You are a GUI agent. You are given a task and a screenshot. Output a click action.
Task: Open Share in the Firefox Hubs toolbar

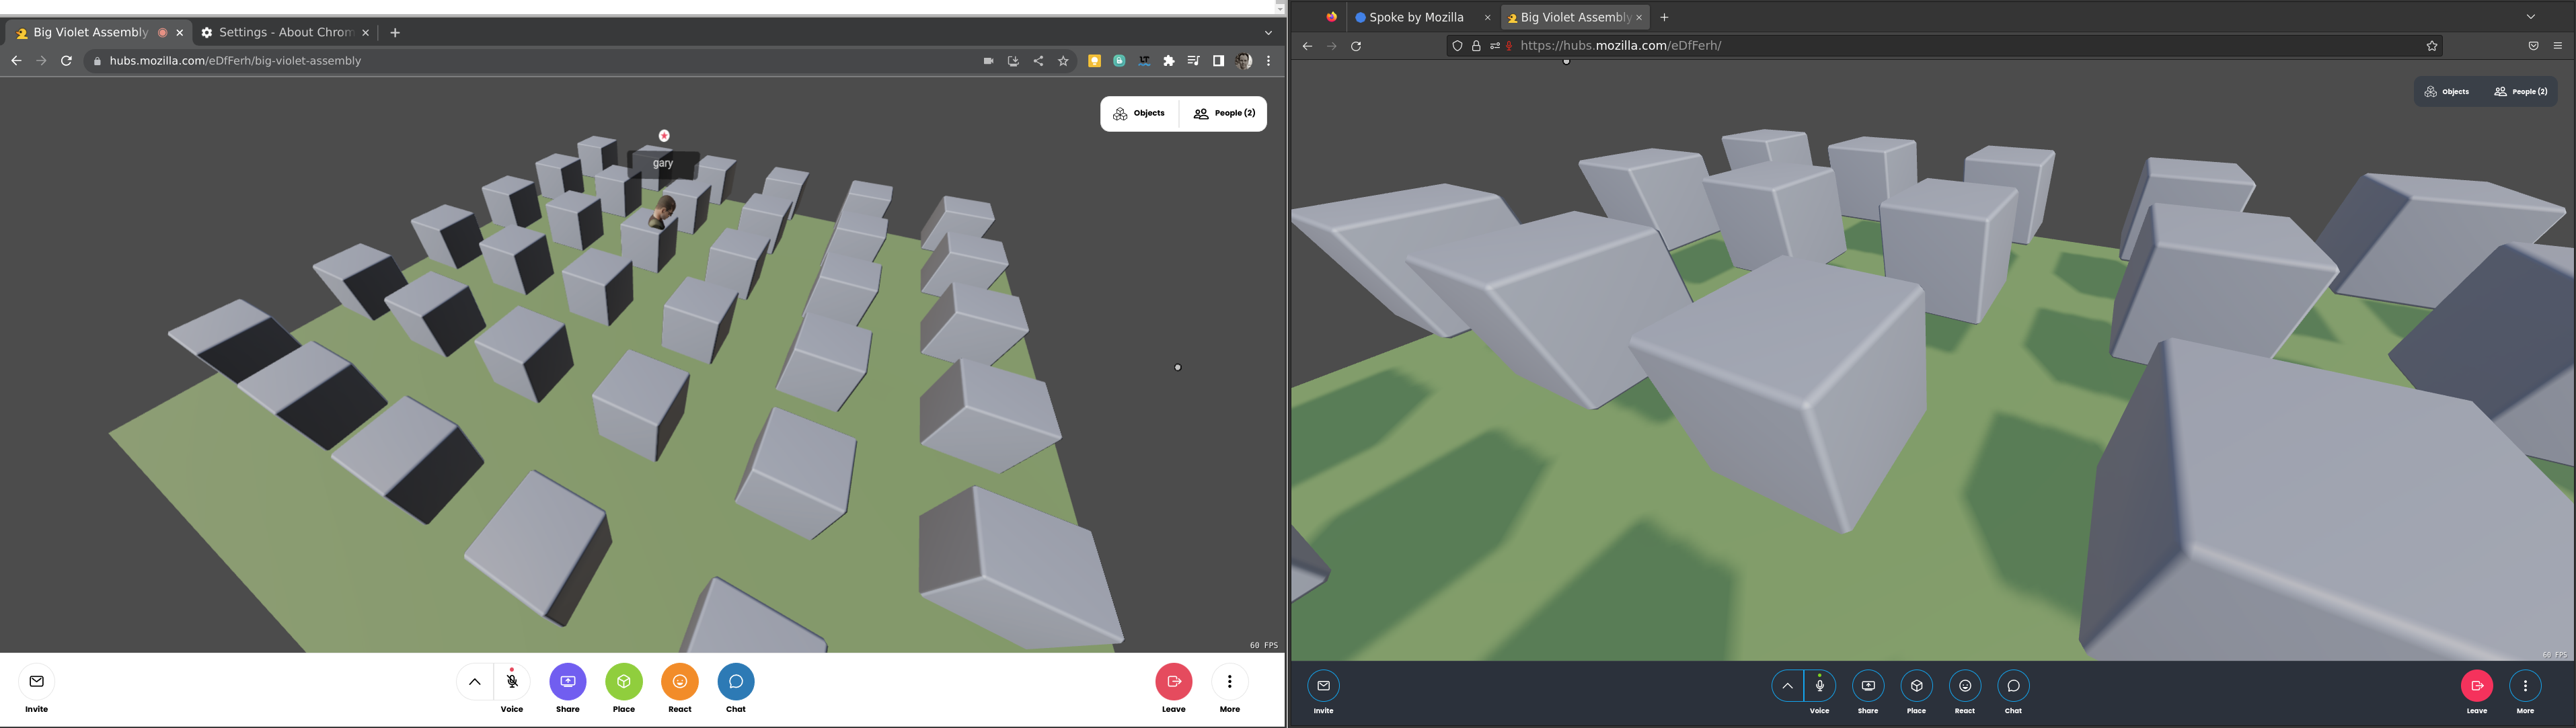point(1868,686)
